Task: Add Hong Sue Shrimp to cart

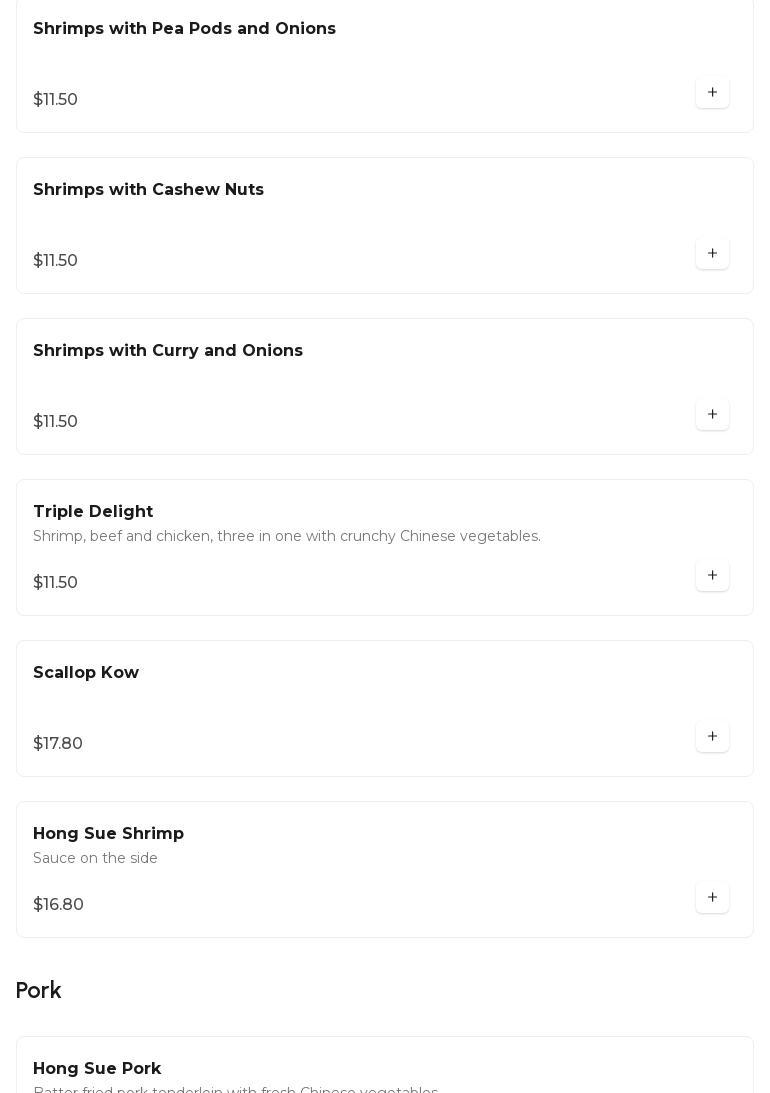Action: [712, 898]
